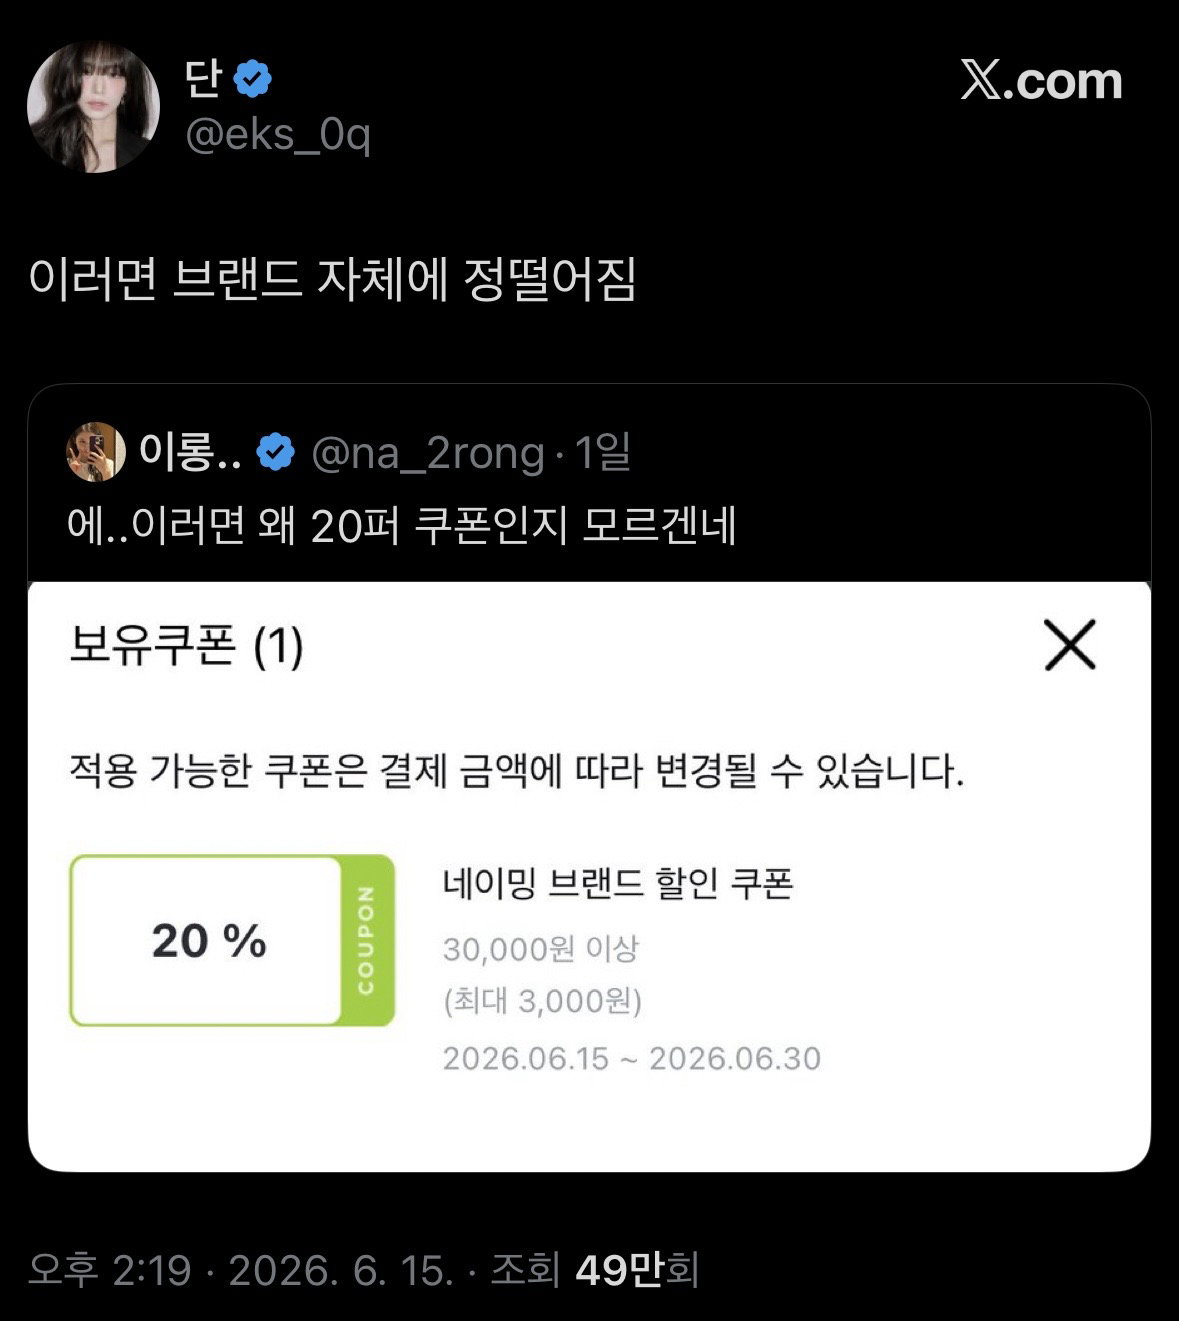Close the 보유쿠폰 popup with the X
The width and height of the screenshot is (1179, 1321).
click(1070, 645)
